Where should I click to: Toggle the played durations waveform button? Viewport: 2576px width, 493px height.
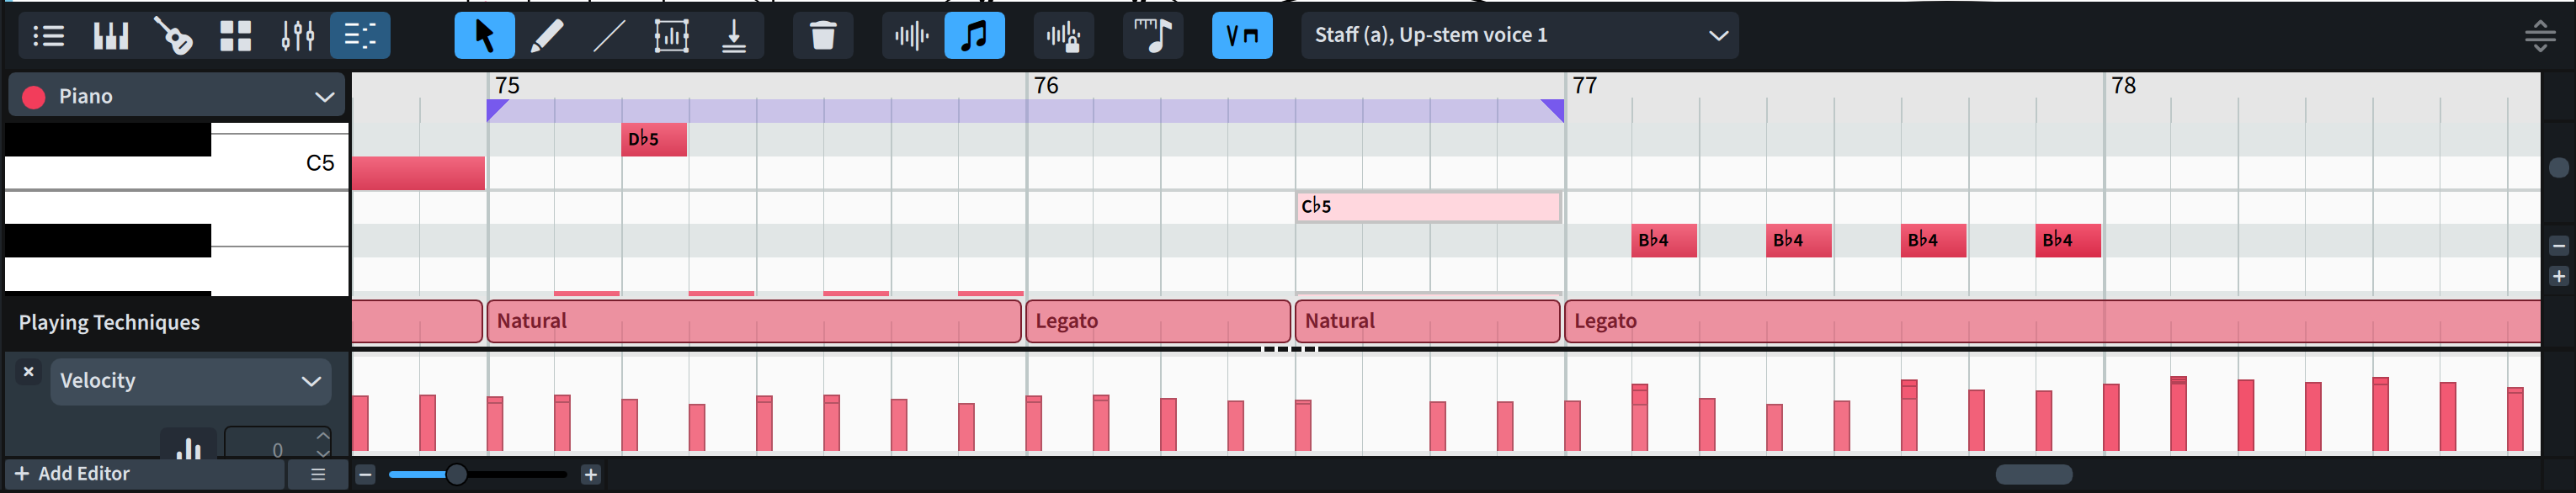pos(911,36)
